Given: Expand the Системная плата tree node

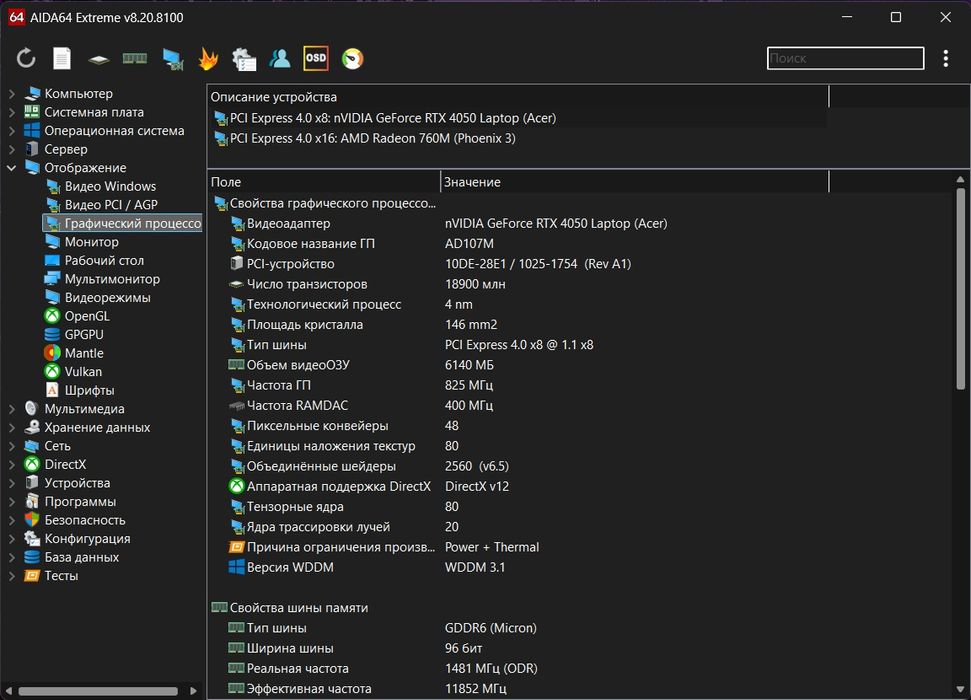Looking at the screenshot, I should [12, 112].
